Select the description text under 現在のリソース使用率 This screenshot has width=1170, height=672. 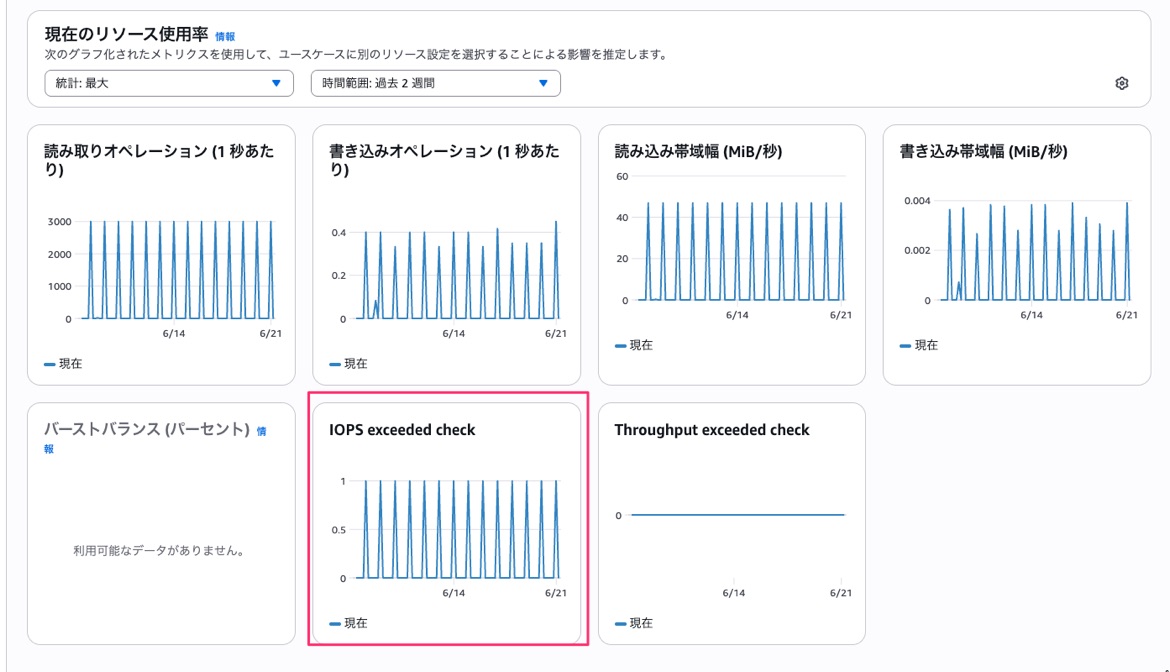click(x=357, y=54)
